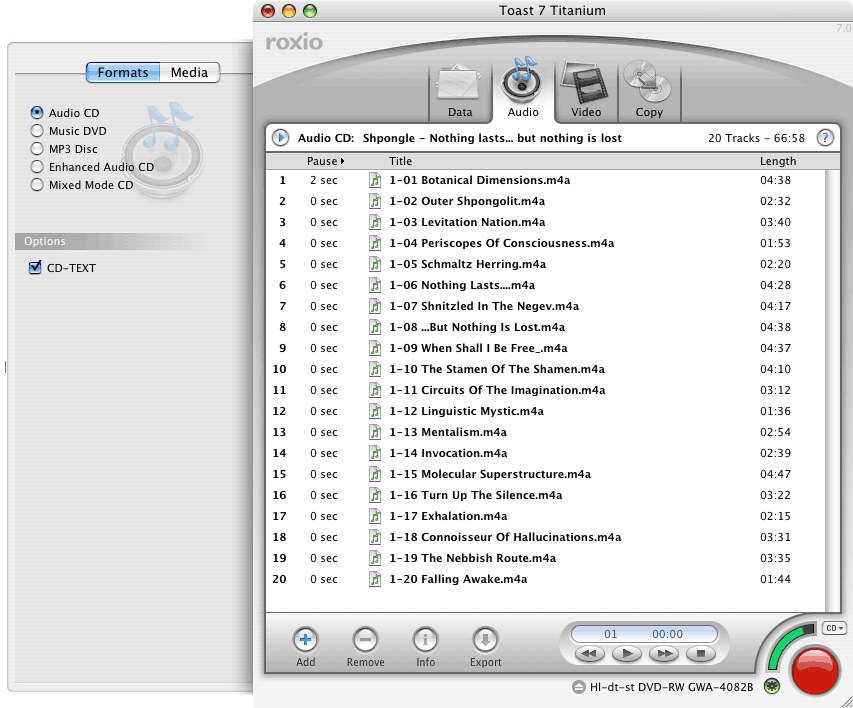Click file icon of Circuits Of The Imagination

(375, 390)
